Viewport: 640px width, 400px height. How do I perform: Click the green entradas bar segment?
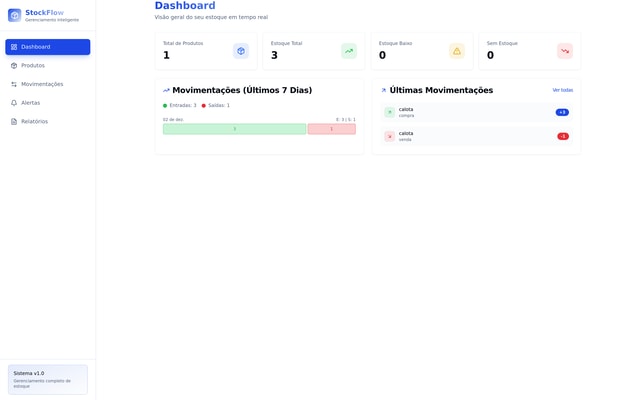point(234,129)
